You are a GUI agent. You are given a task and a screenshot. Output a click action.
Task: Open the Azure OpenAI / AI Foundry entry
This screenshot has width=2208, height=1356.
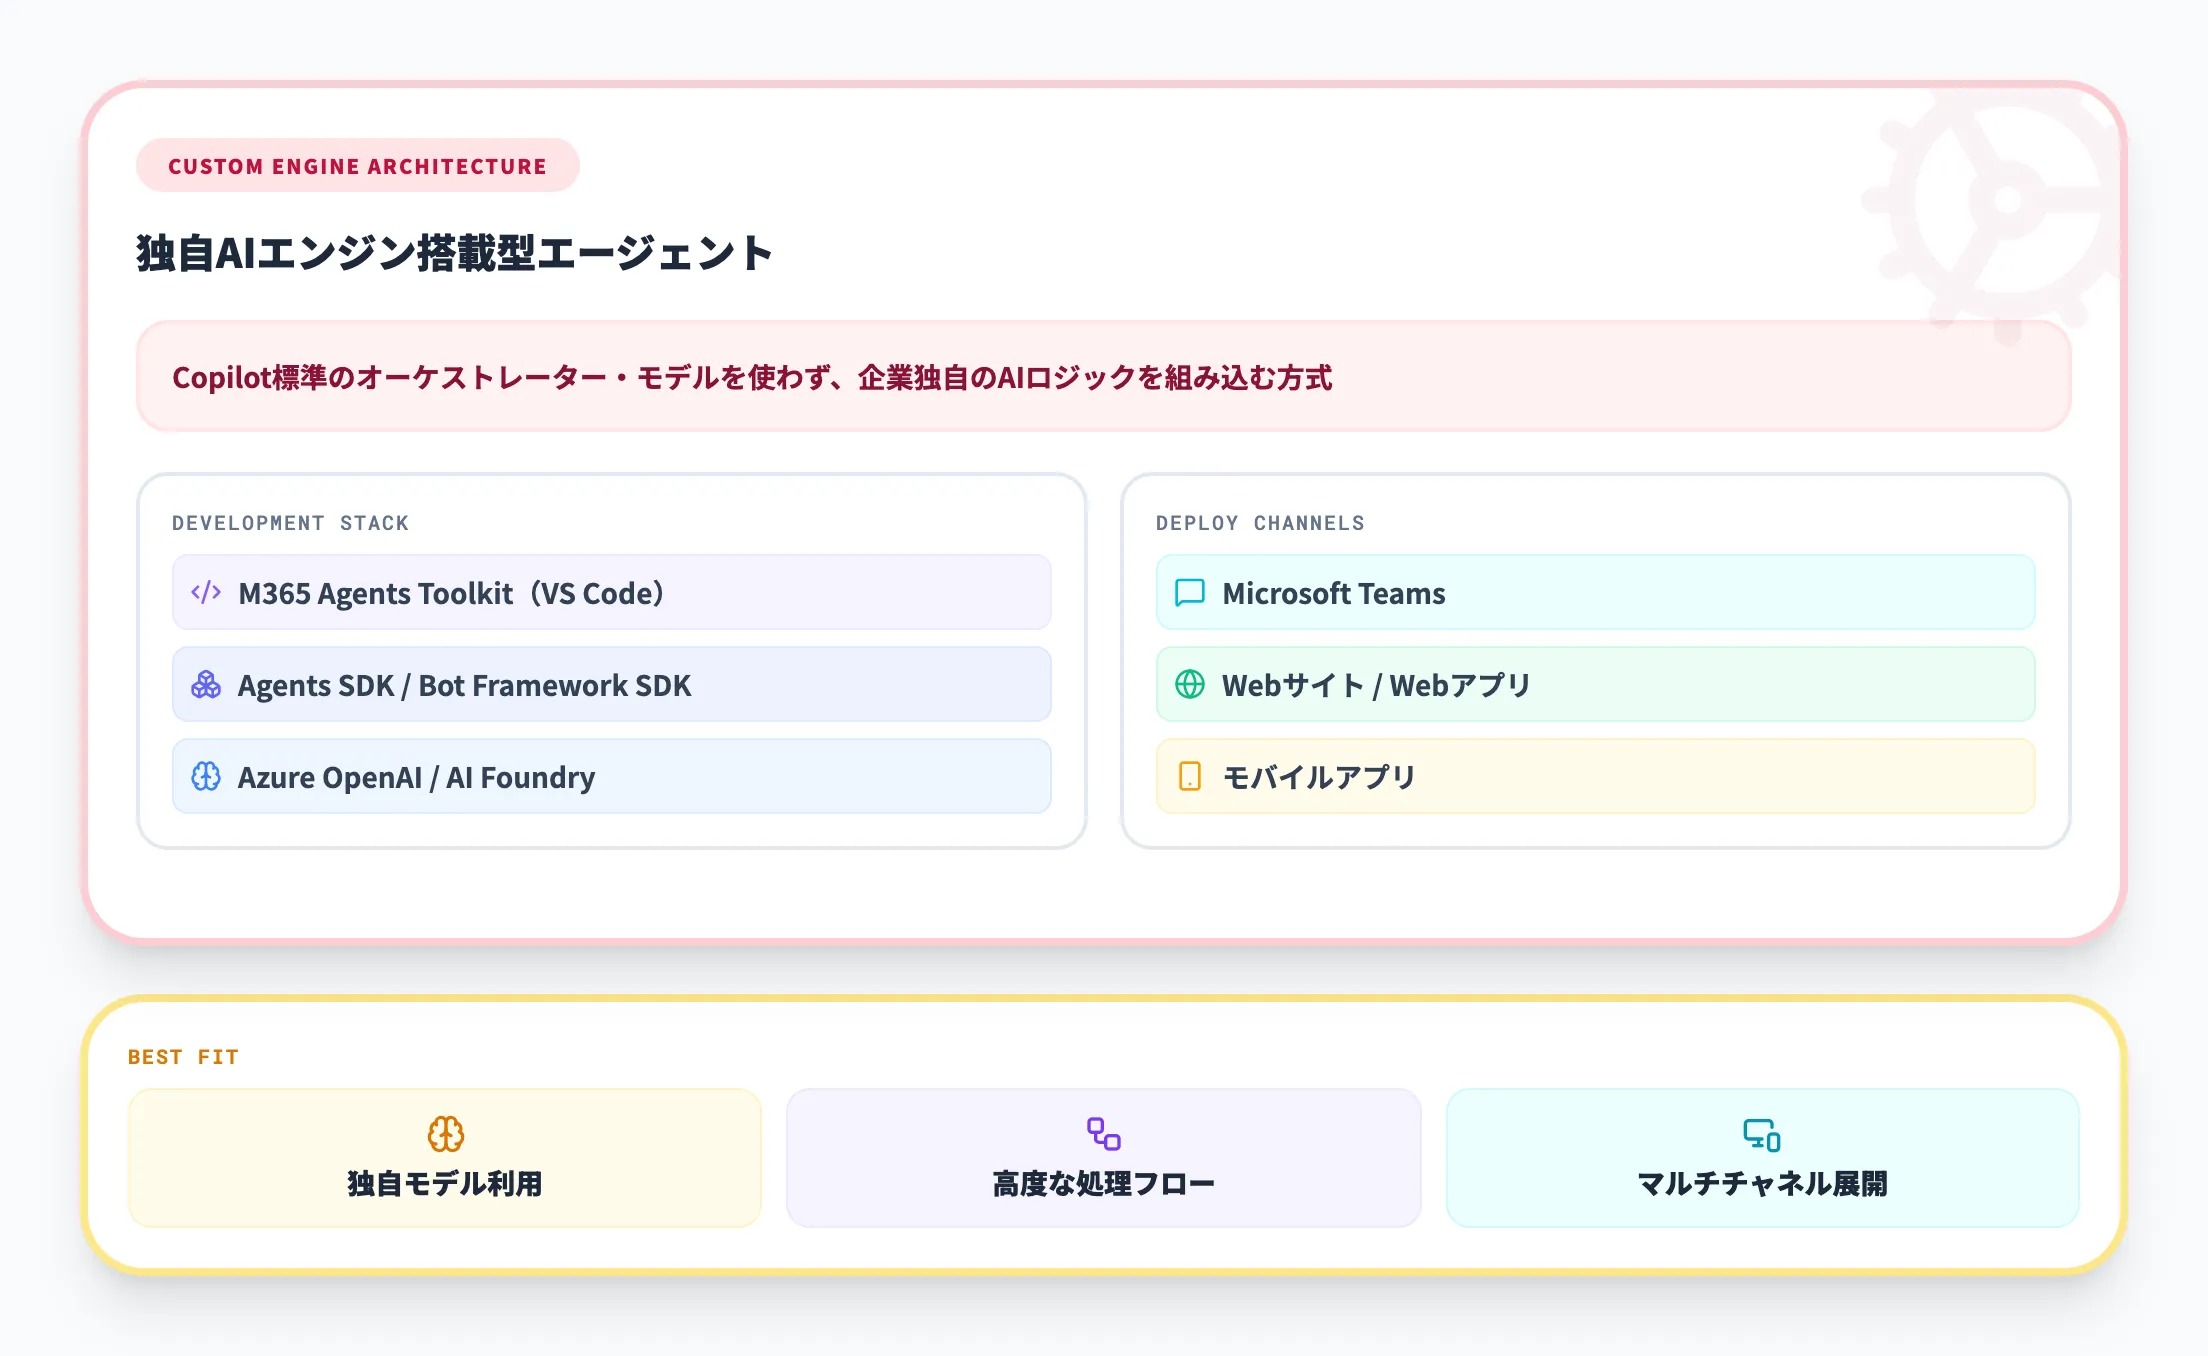(612, 776)
